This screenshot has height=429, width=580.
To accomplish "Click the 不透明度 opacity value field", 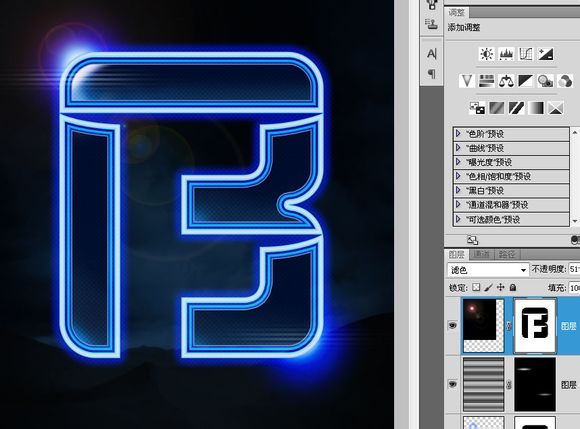I will pos(574,269).
